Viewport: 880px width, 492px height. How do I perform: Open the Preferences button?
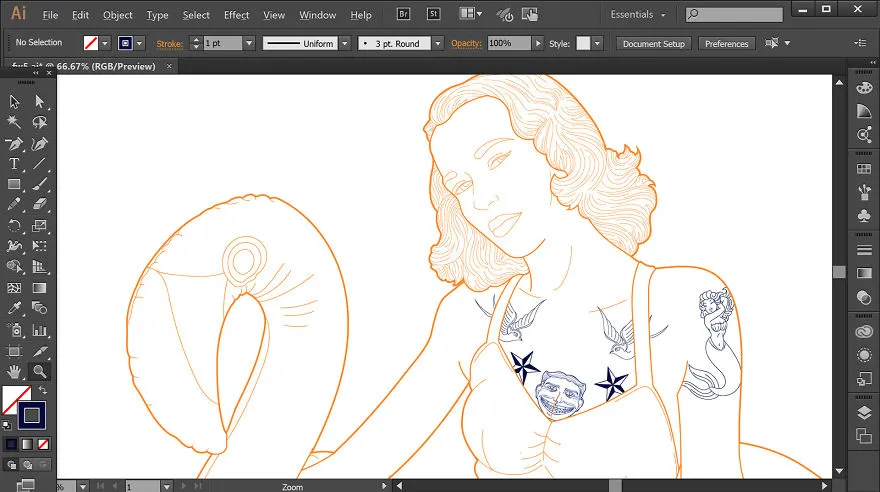click(726, 44)
